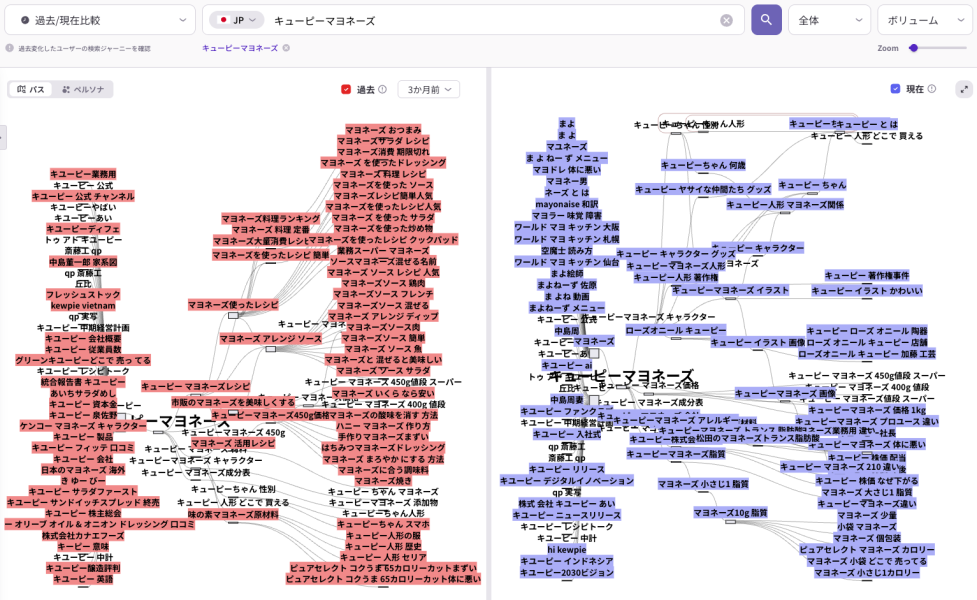Click the fullscreen expand icon on the right panel
Image resolution: width=977 pixels, height=600 pixels.
(964, 89)
